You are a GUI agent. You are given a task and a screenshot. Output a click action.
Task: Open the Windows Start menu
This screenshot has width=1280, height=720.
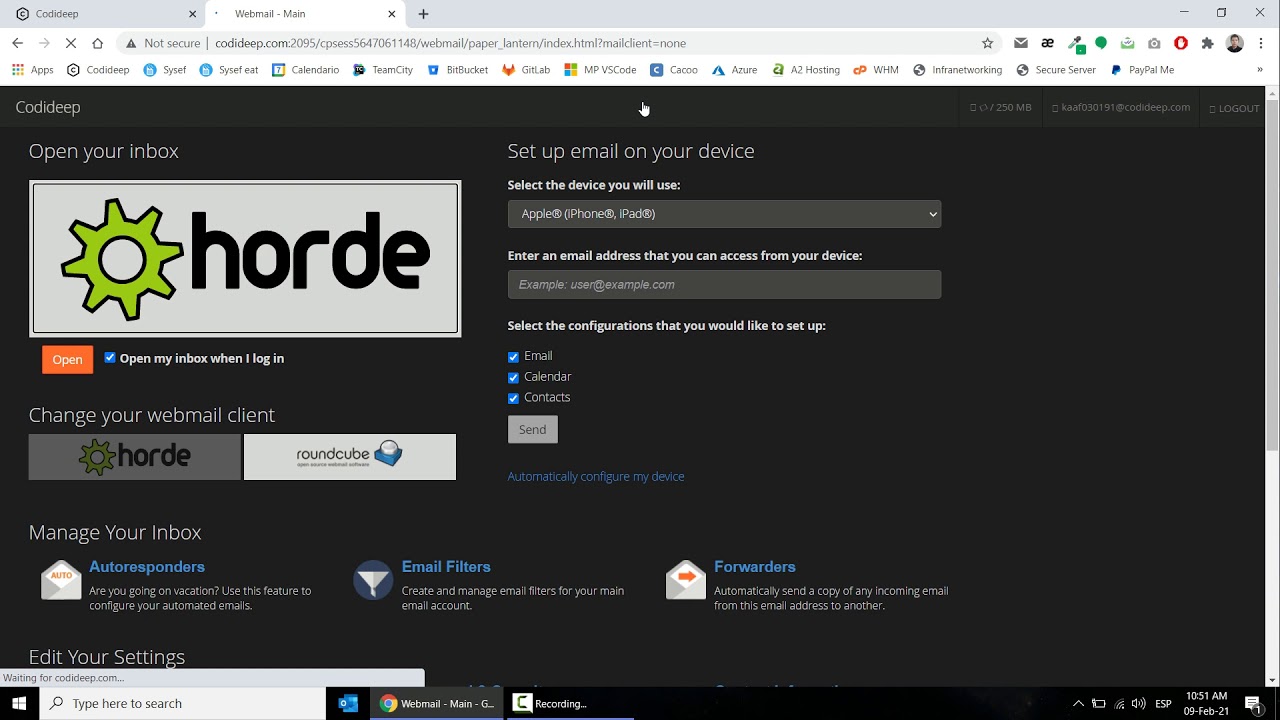(19, 703)
